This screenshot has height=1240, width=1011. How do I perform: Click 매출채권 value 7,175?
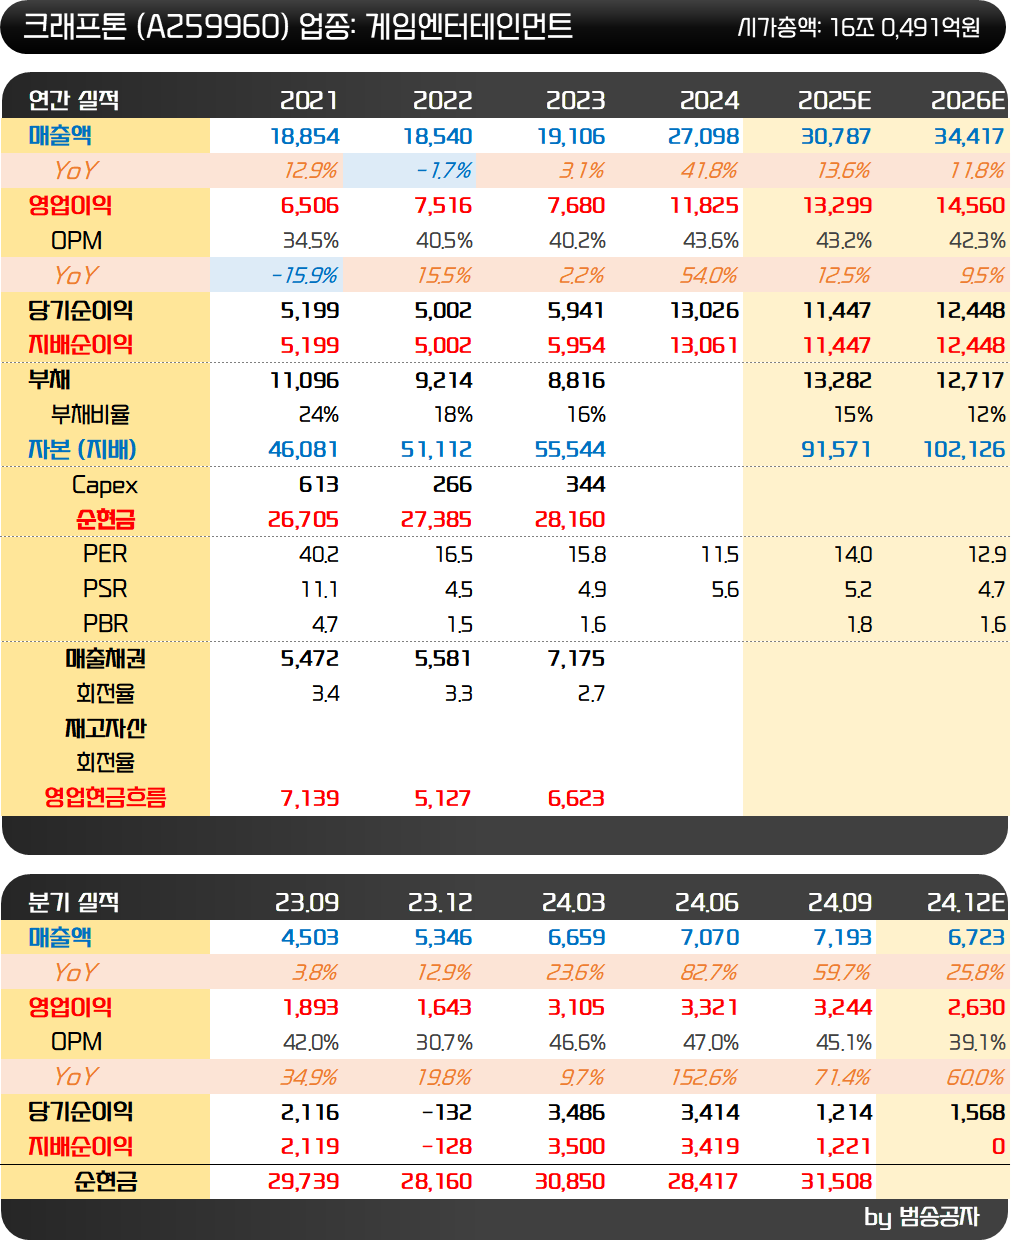576,659
